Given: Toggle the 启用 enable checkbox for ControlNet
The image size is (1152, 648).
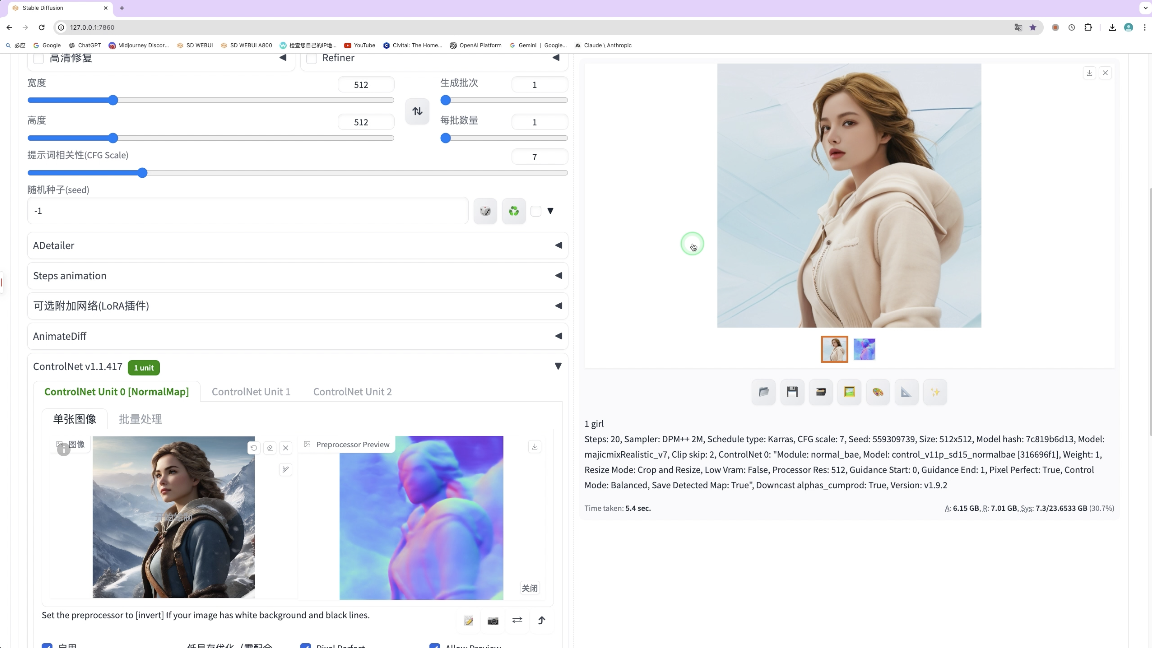Looking at the screenshot, I should 47,645.
